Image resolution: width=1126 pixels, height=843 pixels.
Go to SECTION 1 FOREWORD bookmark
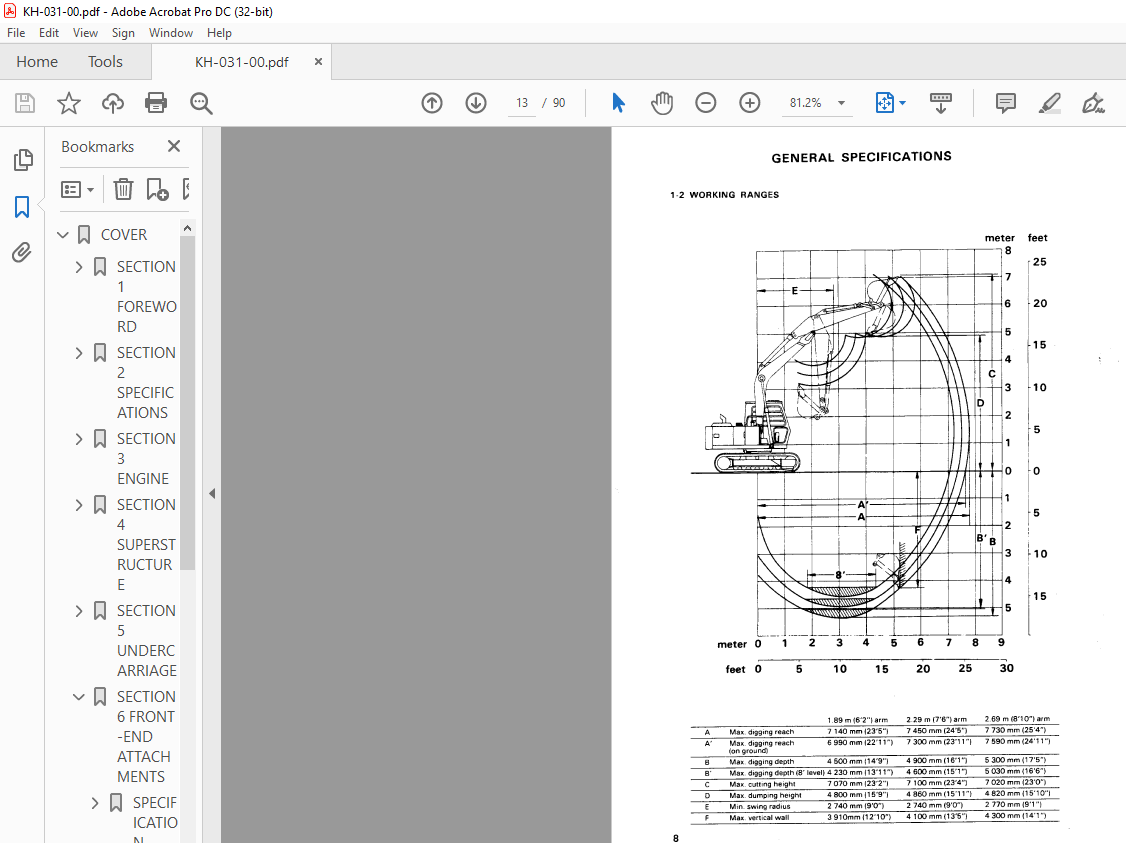pyautogui.click(x=146, y=297)
